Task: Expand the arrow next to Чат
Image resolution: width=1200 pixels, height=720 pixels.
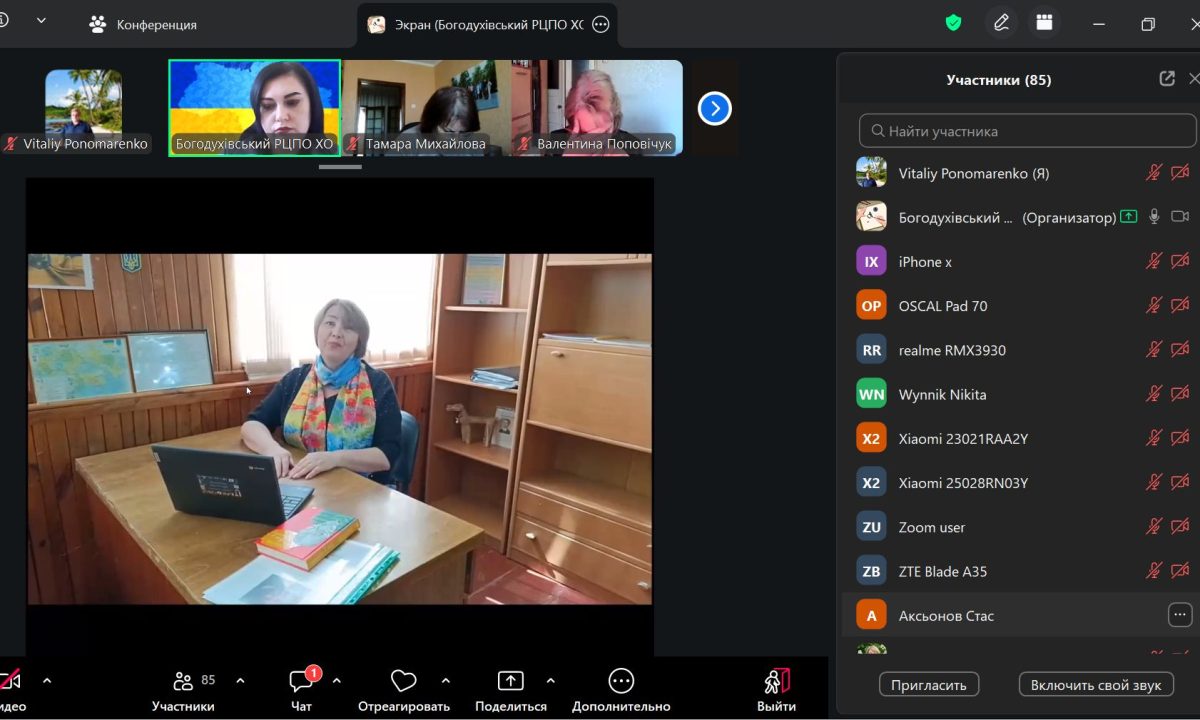Action: (x=337, y=681)
